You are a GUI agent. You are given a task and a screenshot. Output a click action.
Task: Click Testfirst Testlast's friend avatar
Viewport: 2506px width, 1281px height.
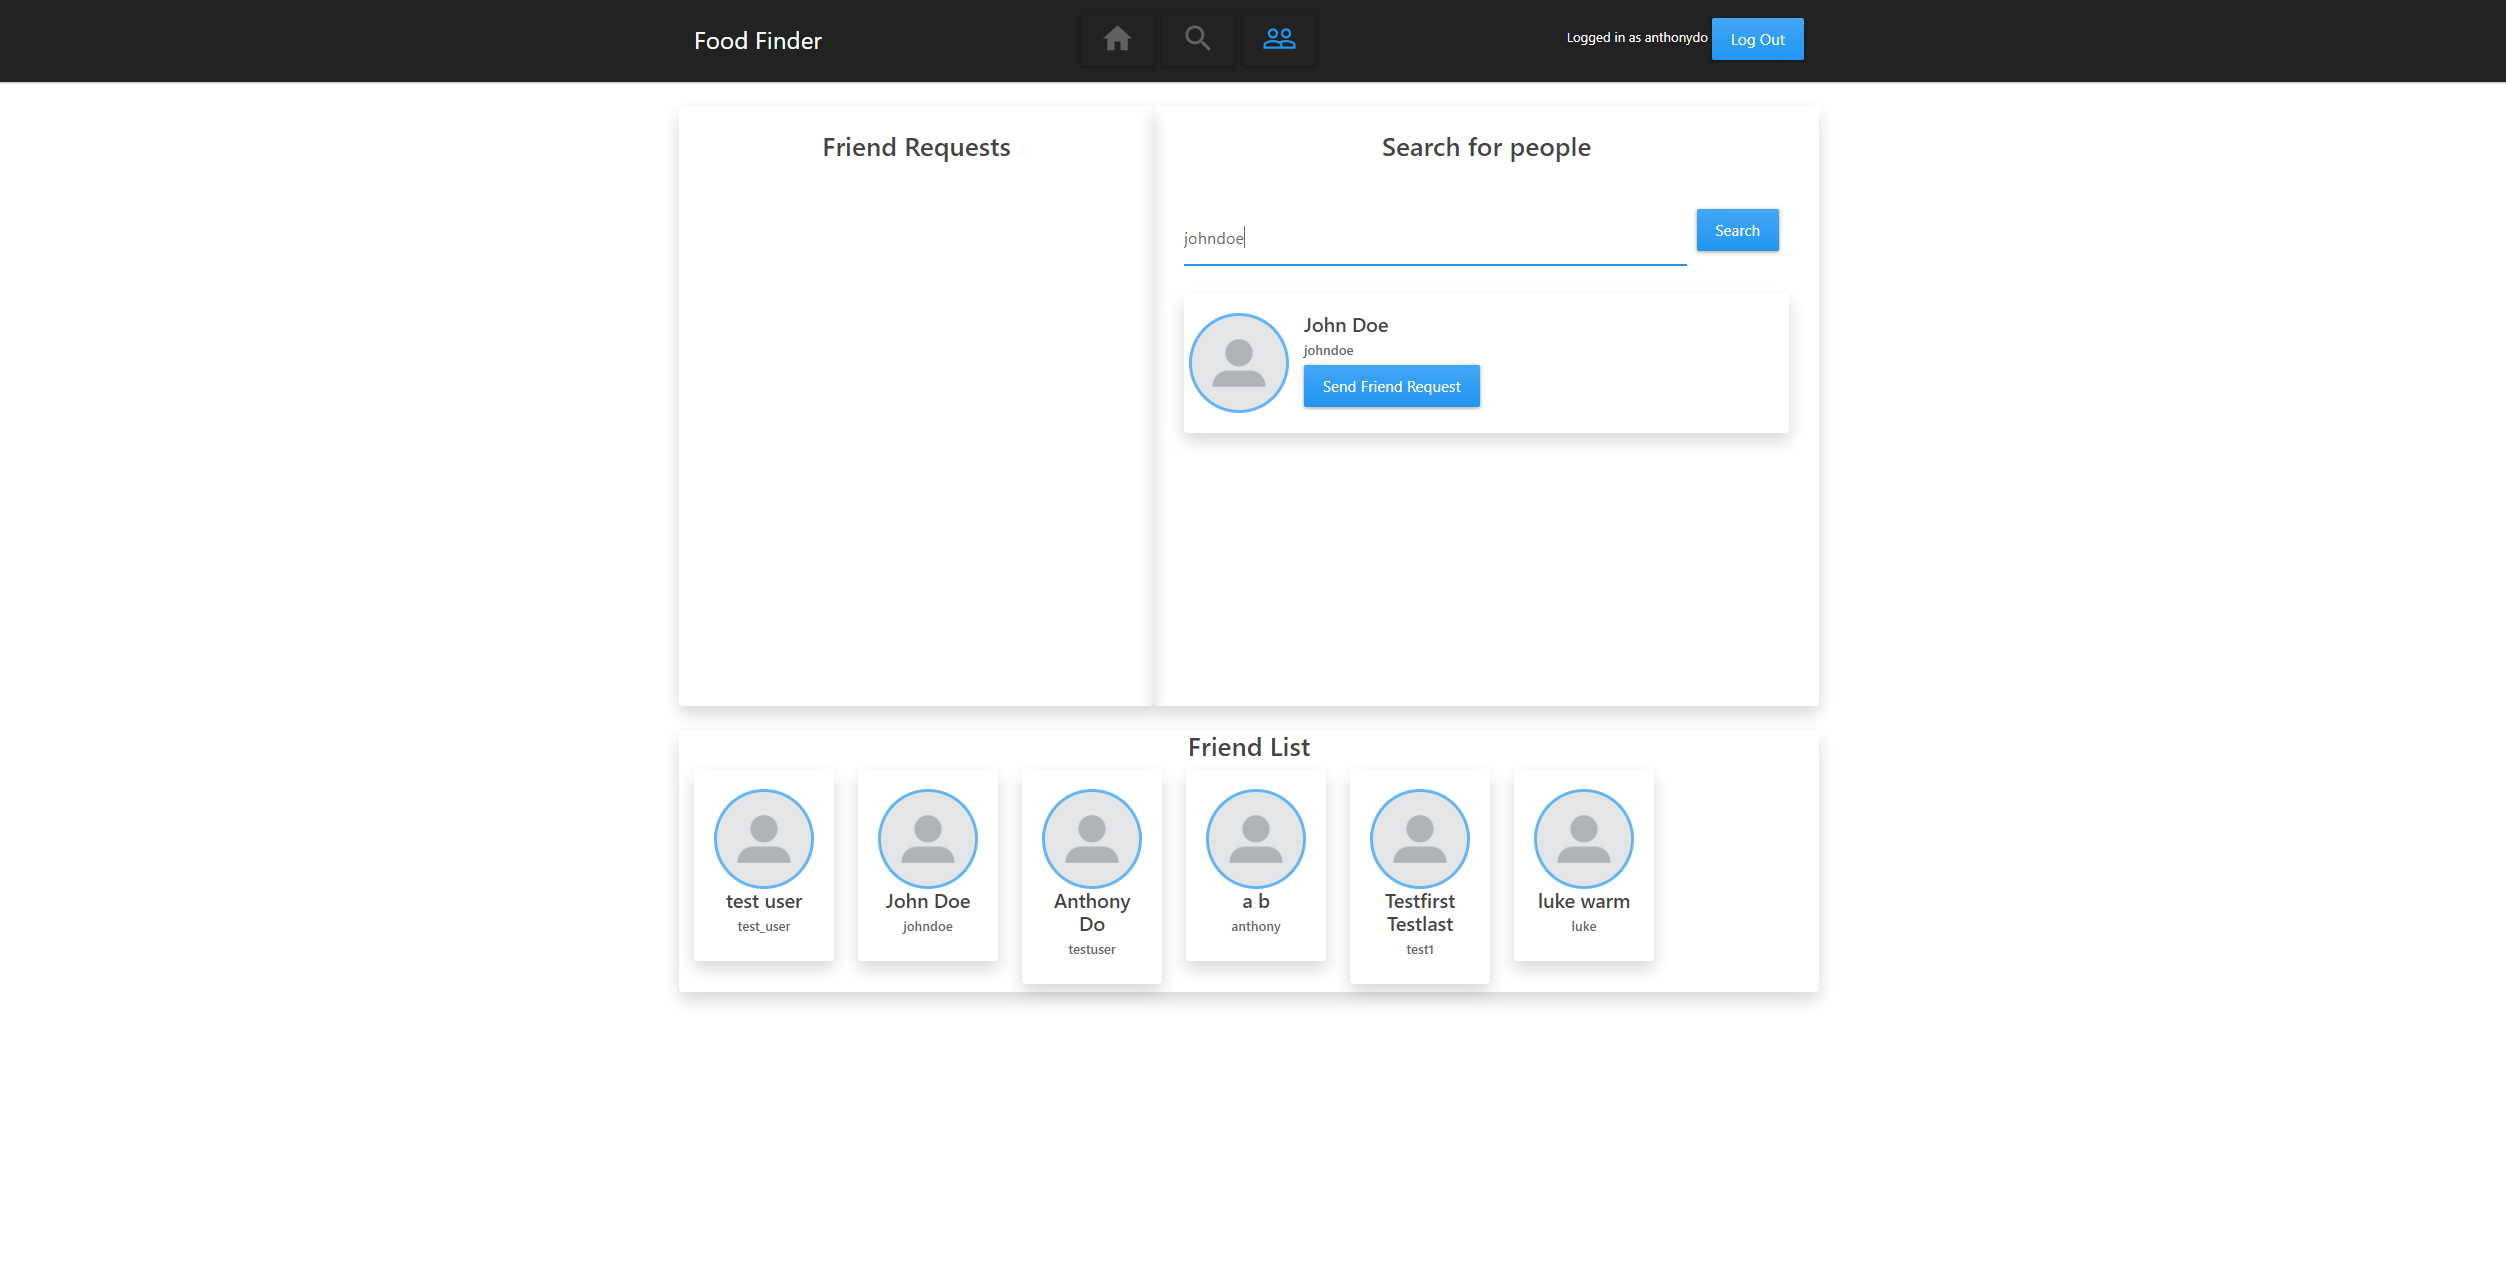1419,839
